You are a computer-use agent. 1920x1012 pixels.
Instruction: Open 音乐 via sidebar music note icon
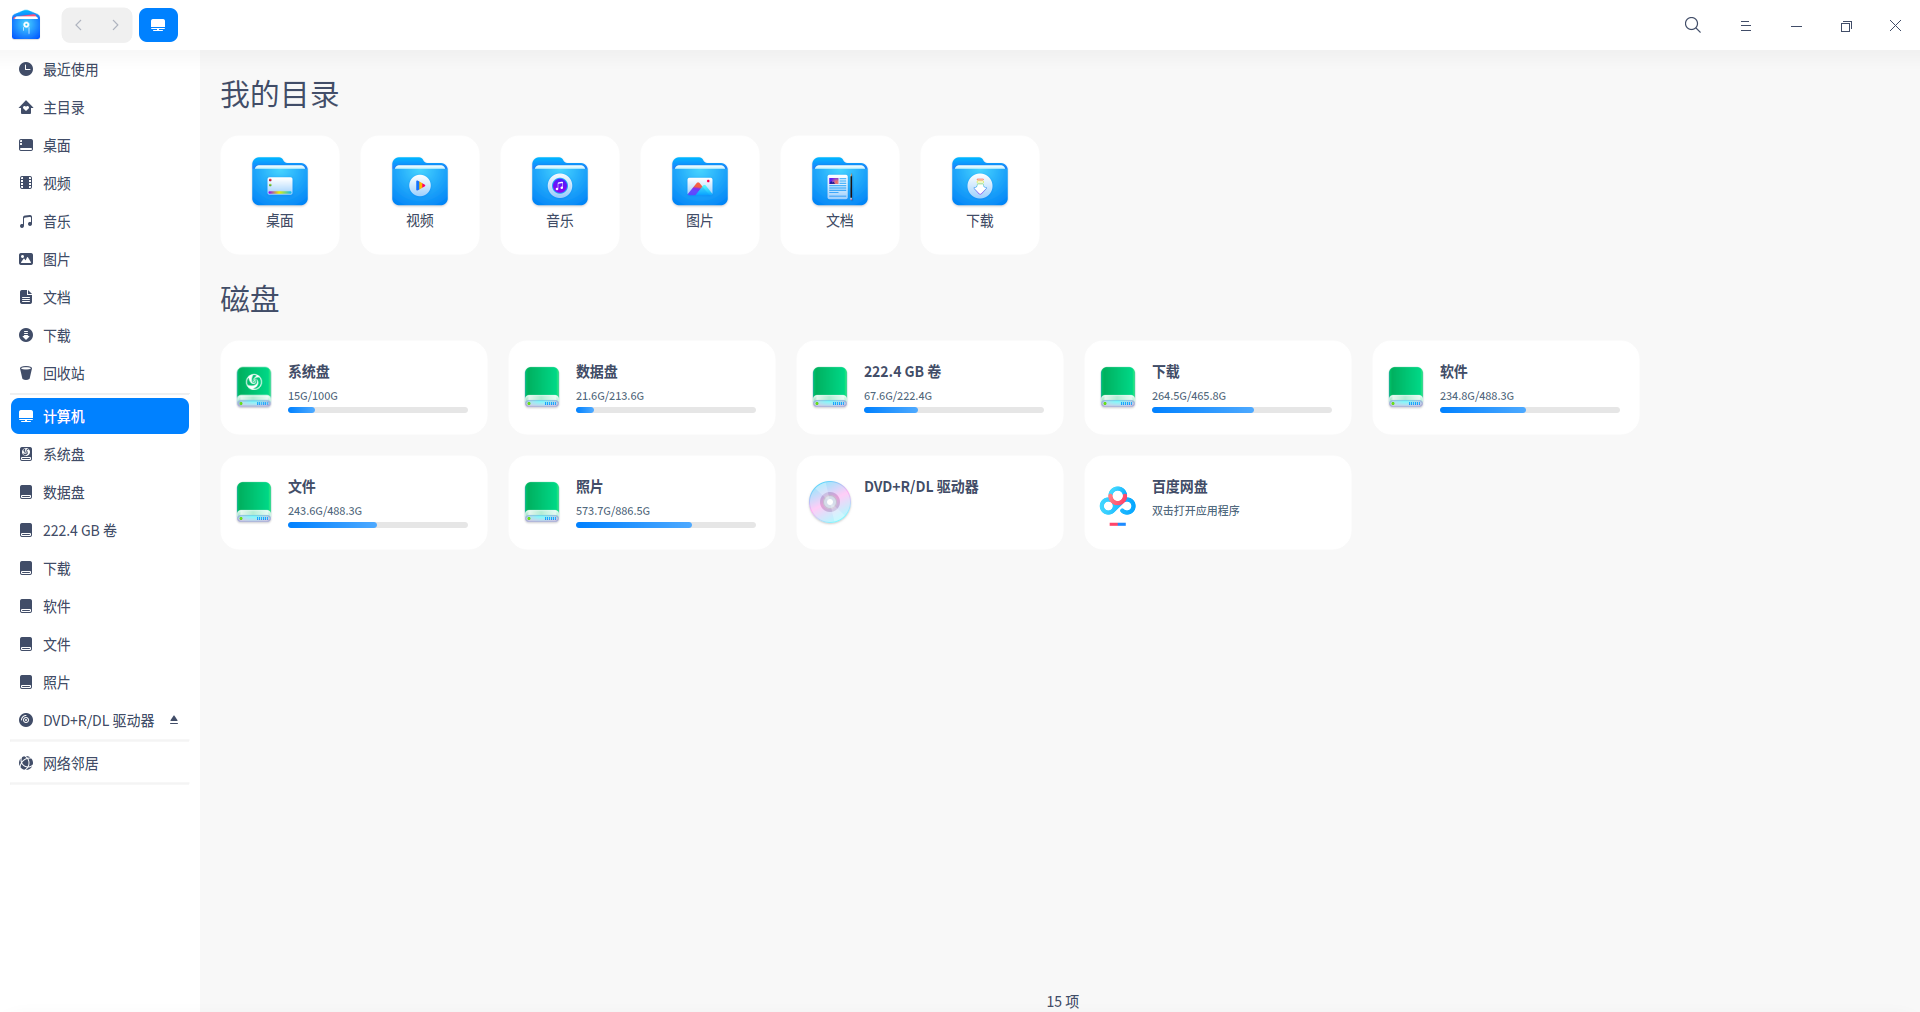(x=26, y=221)
